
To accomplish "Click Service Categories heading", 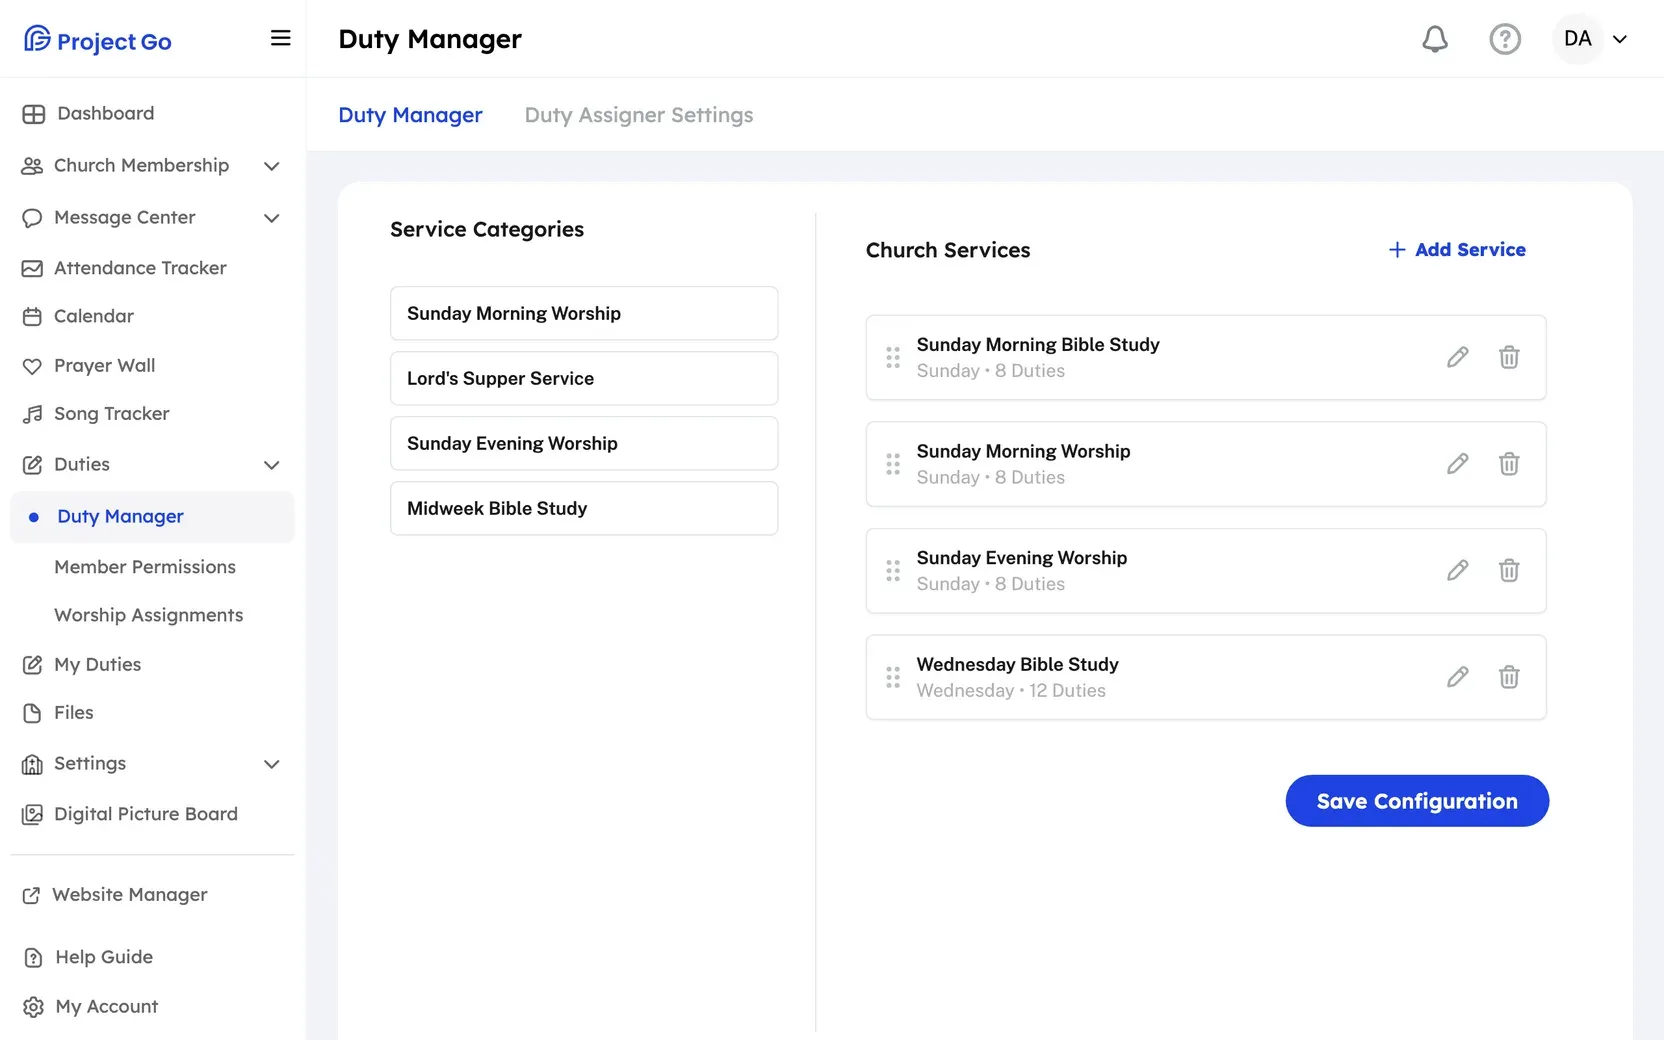I will pos(487,230).
